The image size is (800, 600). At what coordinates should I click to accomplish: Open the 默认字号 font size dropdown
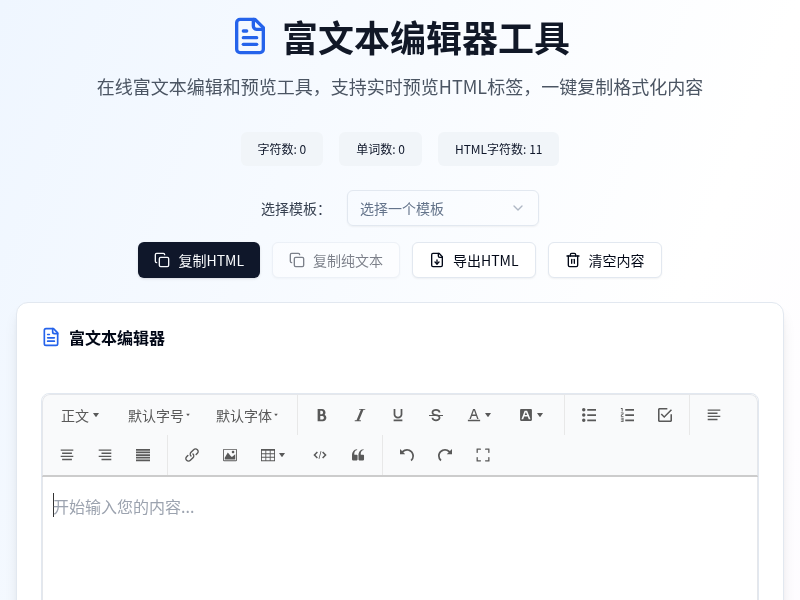(158, 415)
